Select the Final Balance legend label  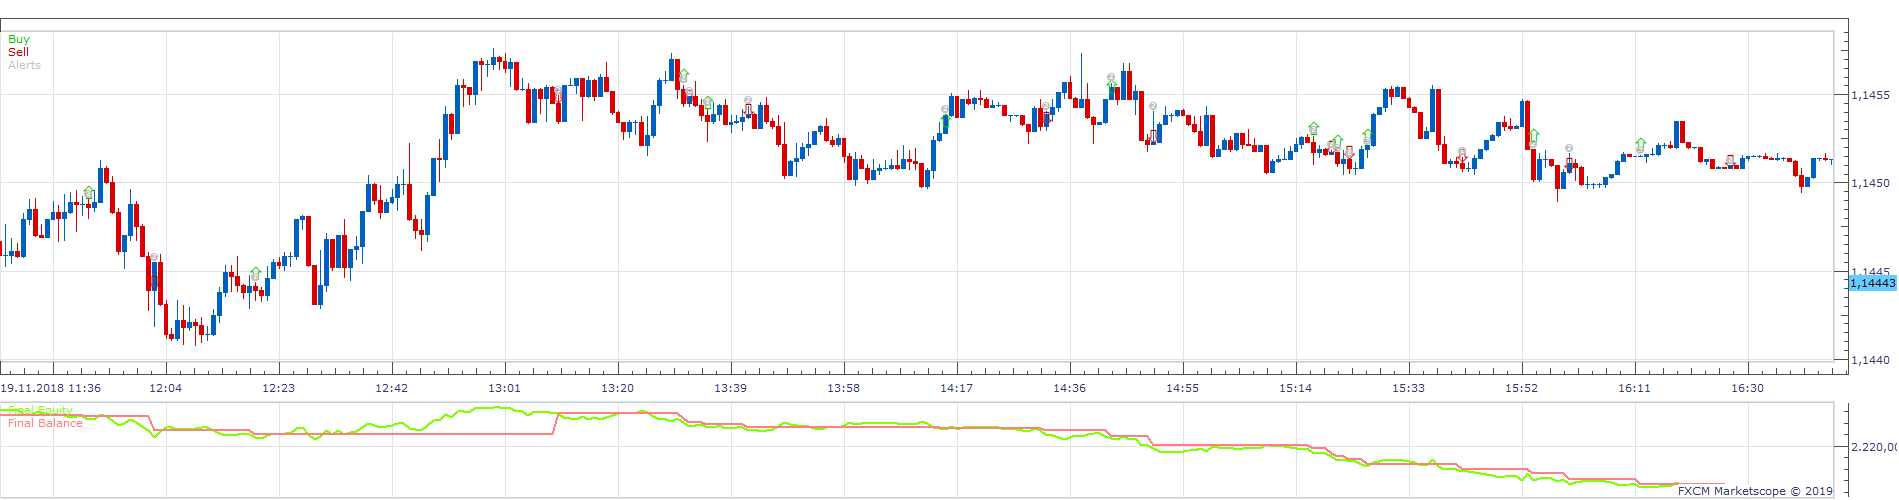coord(45,423)
